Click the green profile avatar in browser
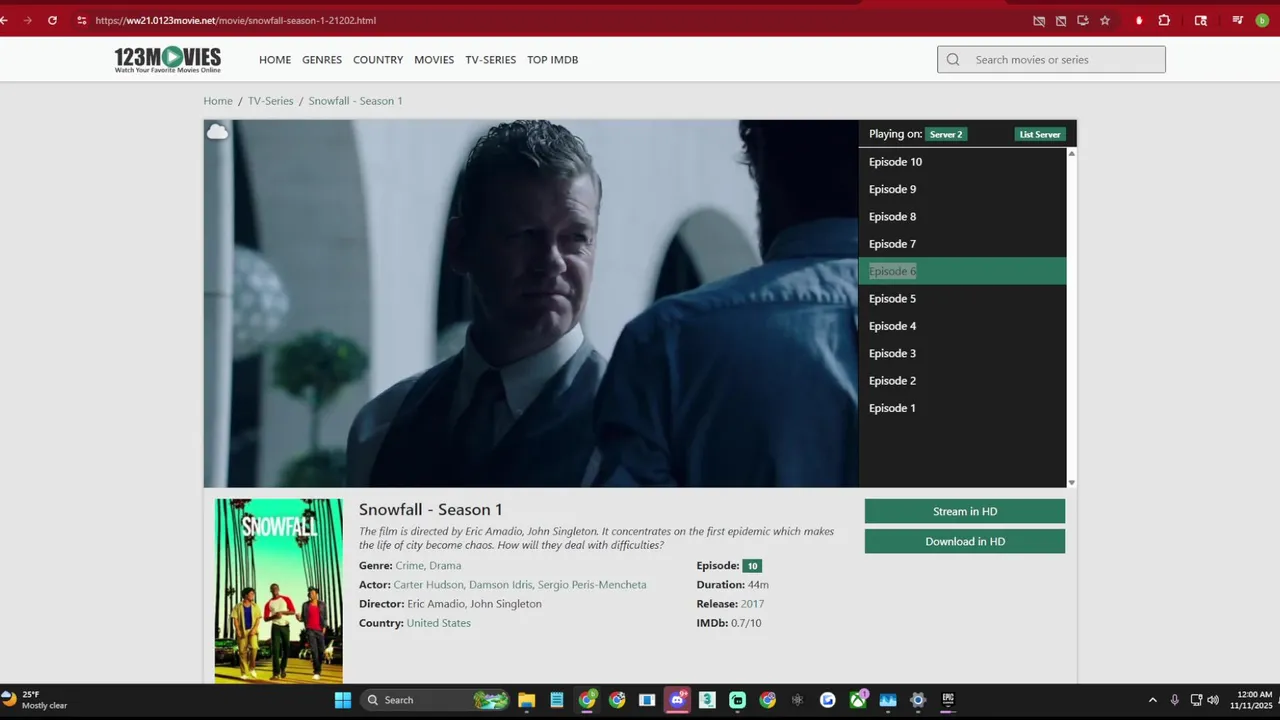This screenshot has width=1280, height=720. [1262, 20]
